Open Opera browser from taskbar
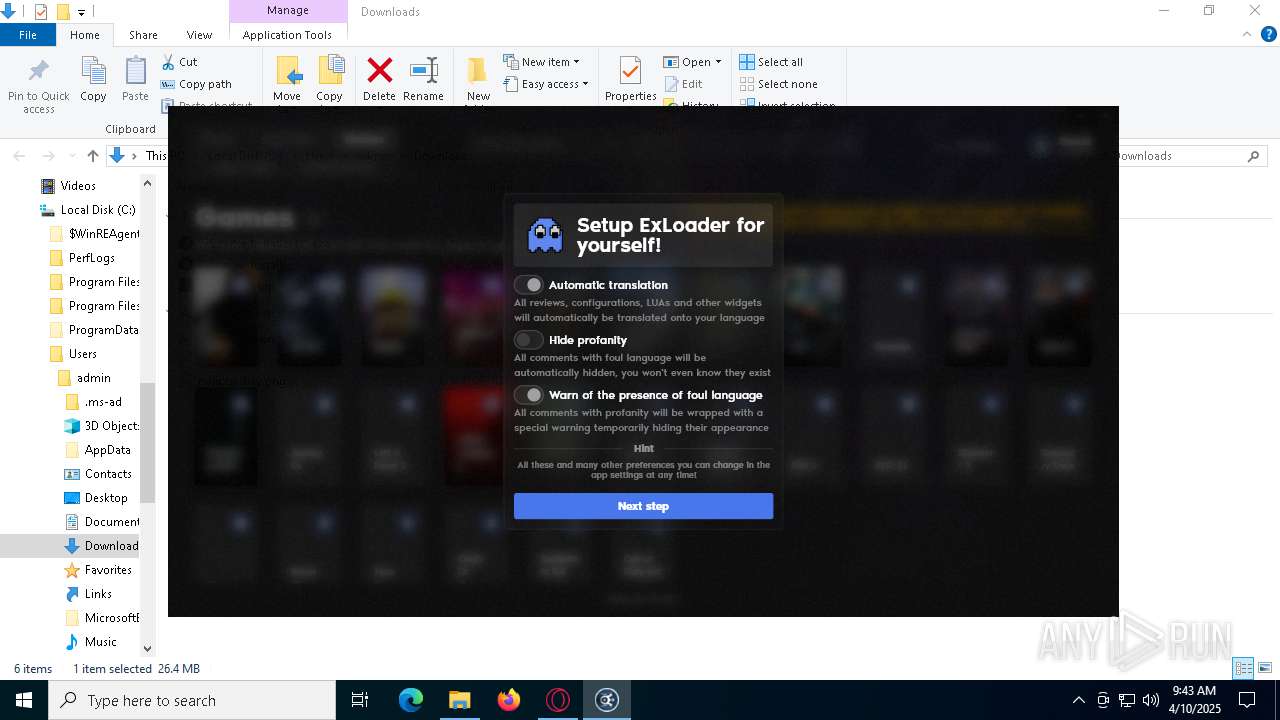 [x=558, y=700]
